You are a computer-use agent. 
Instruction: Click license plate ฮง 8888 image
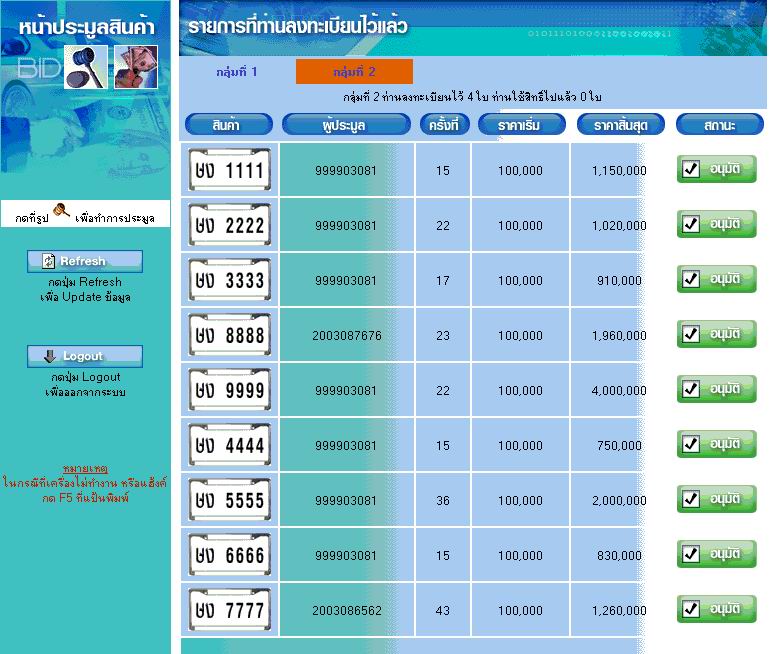coord(230,335)
